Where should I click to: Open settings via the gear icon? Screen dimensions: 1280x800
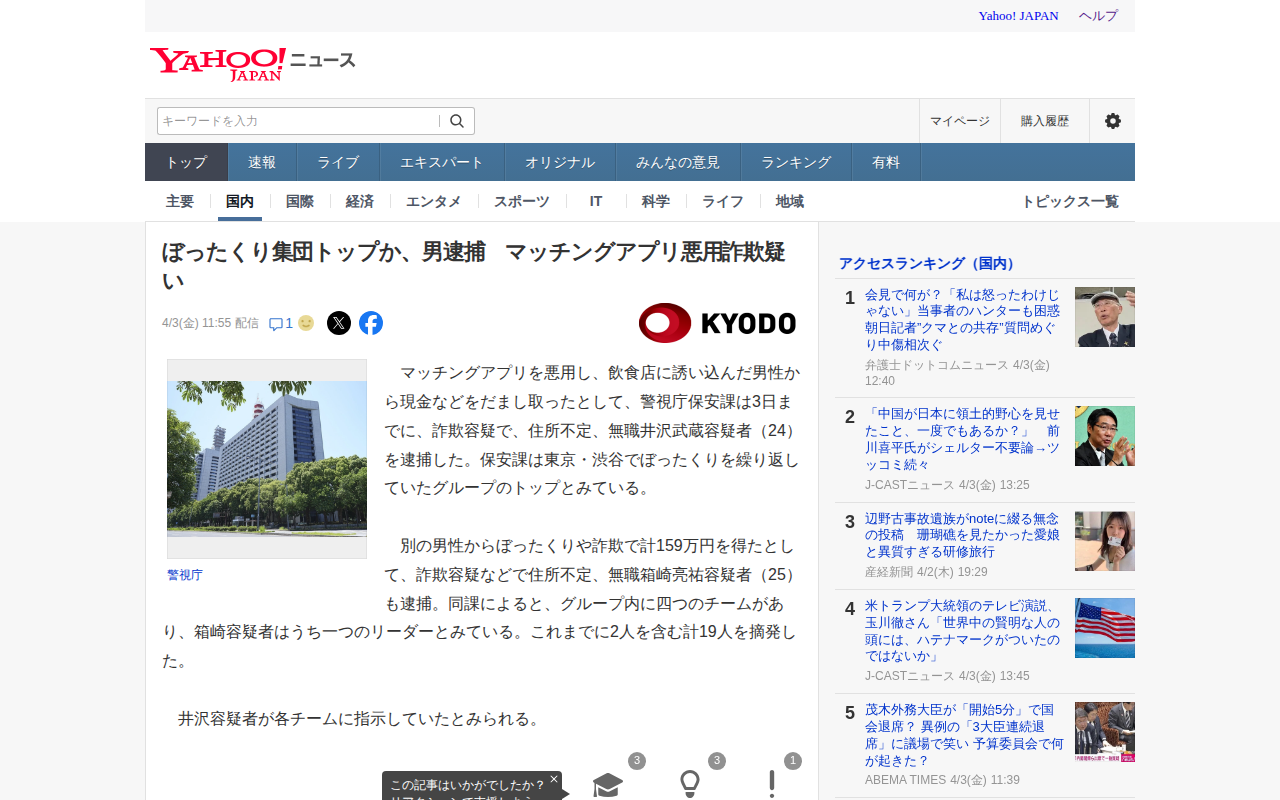point(1112,121)
